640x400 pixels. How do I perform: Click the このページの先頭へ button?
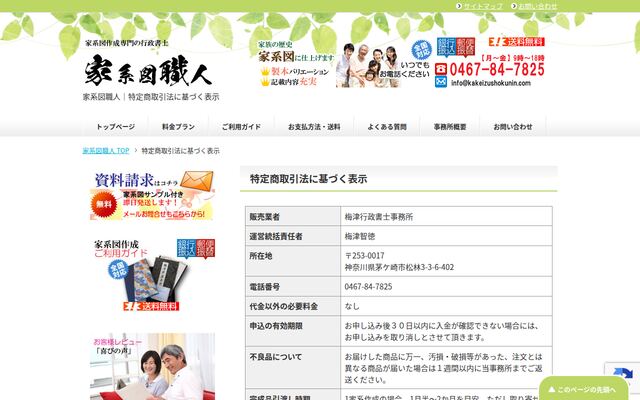click(x=583, y=389)
